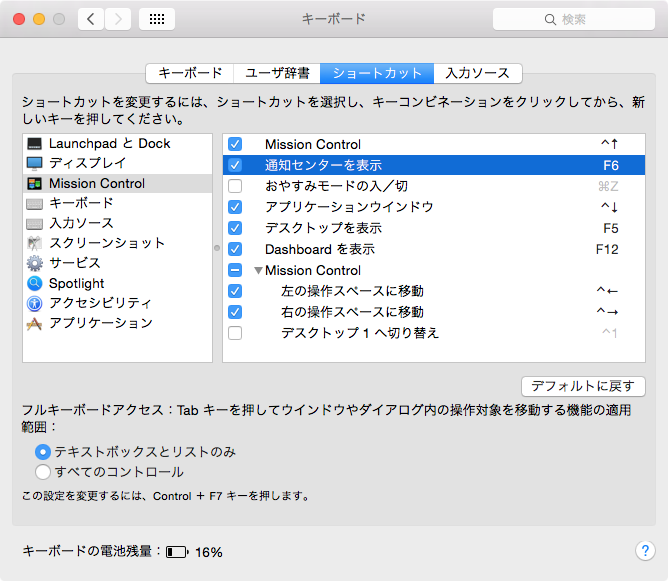Switch to the 入力ソース tab
The height and width of the screenshot is (581, 668).
click(478, 73)
